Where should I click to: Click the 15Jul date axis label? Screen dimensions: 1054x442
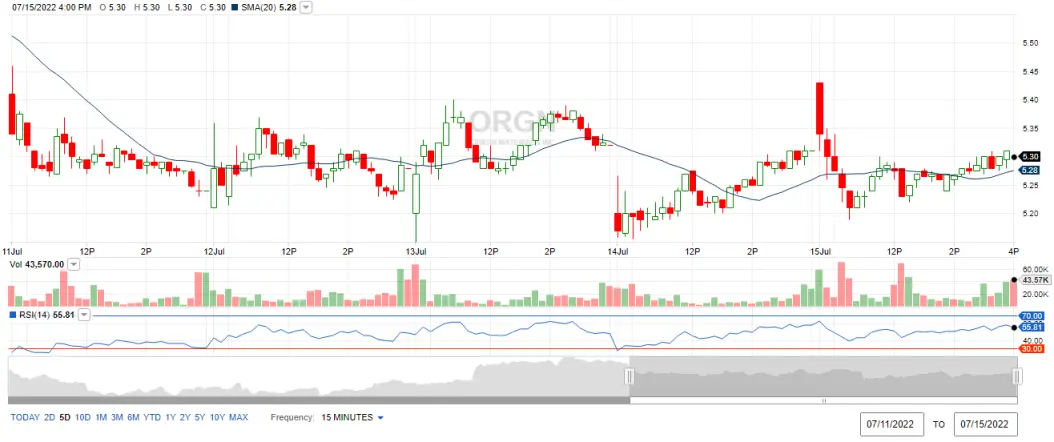tap(819, 251)
